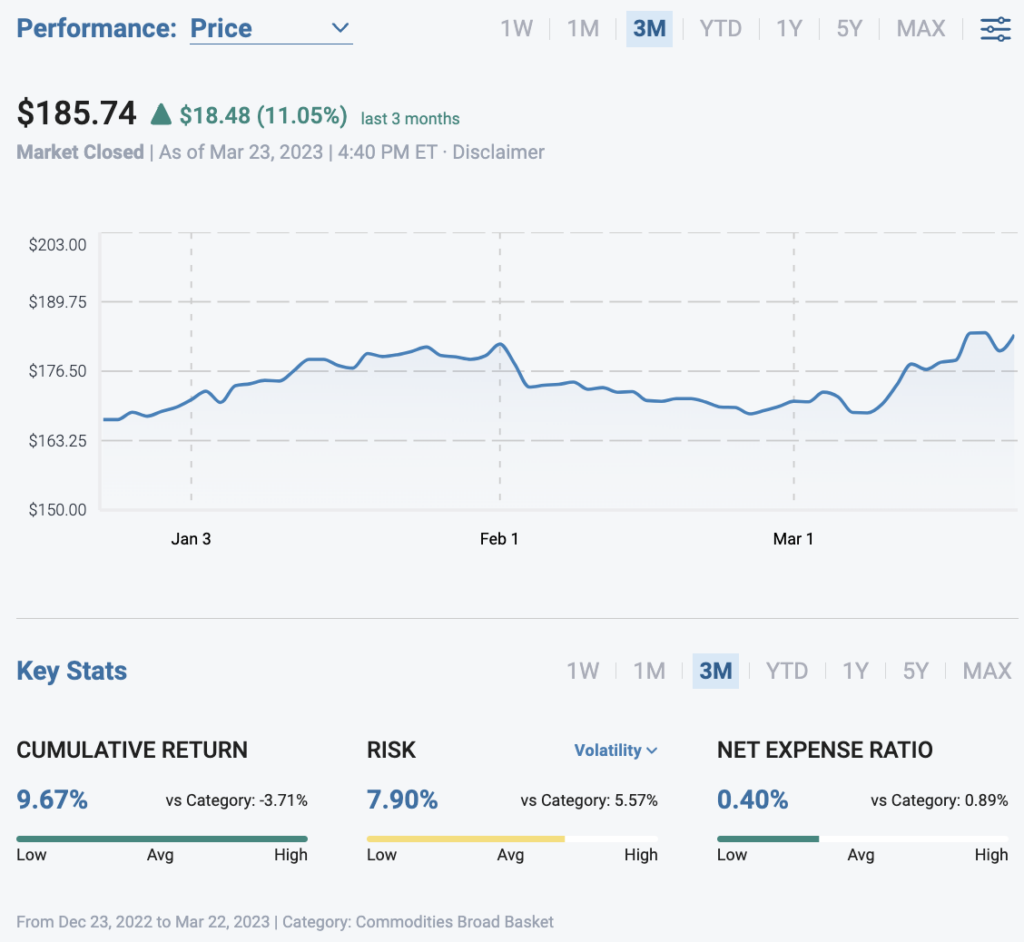Show 1Y performance chart range
The width and height of the screenshot is (1024, 942).
(789, 29)
